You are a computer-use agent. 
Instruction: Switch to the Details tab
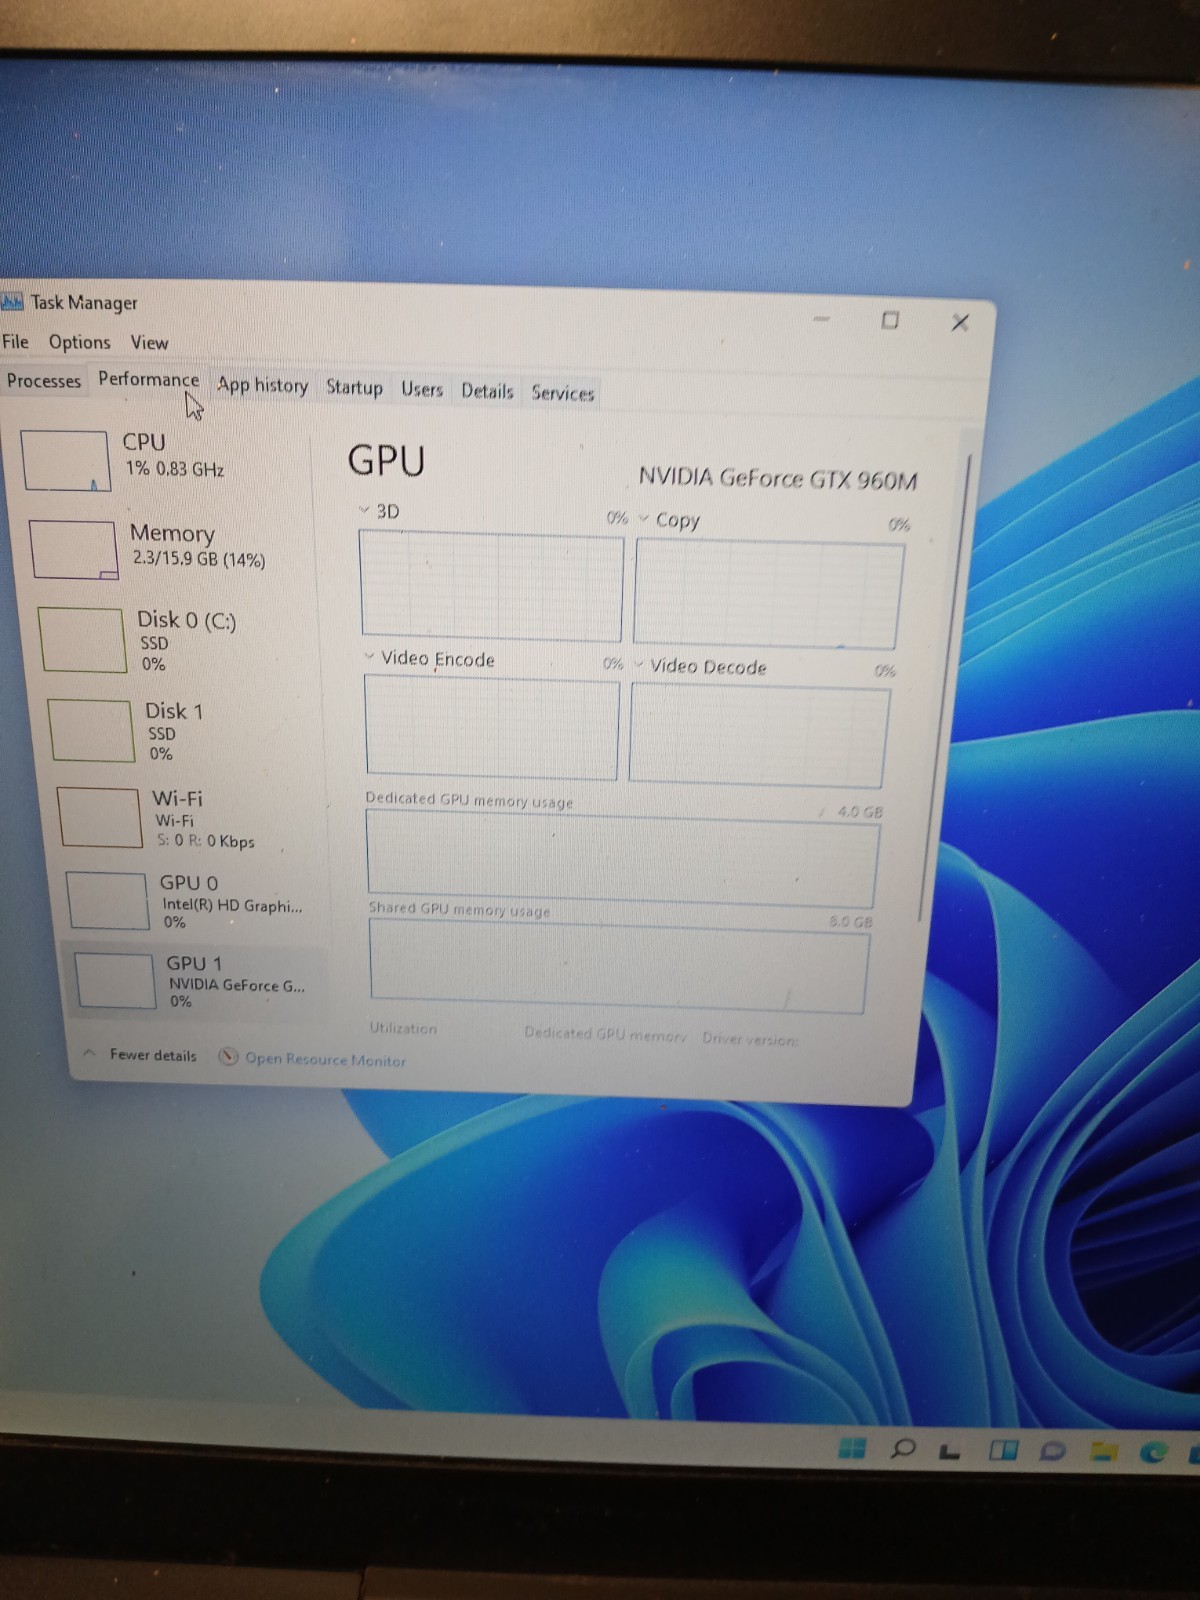[x=487, y=391]
